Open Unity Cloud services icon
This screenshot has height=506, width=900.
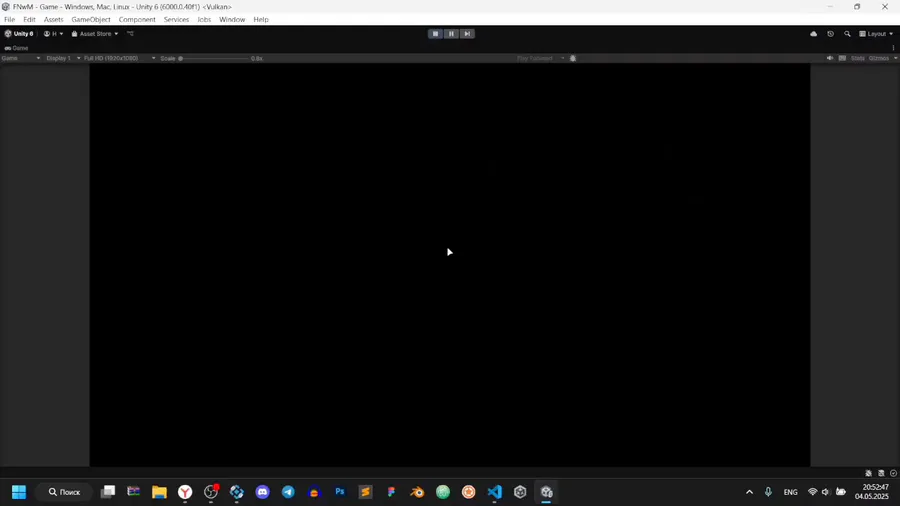813,34
